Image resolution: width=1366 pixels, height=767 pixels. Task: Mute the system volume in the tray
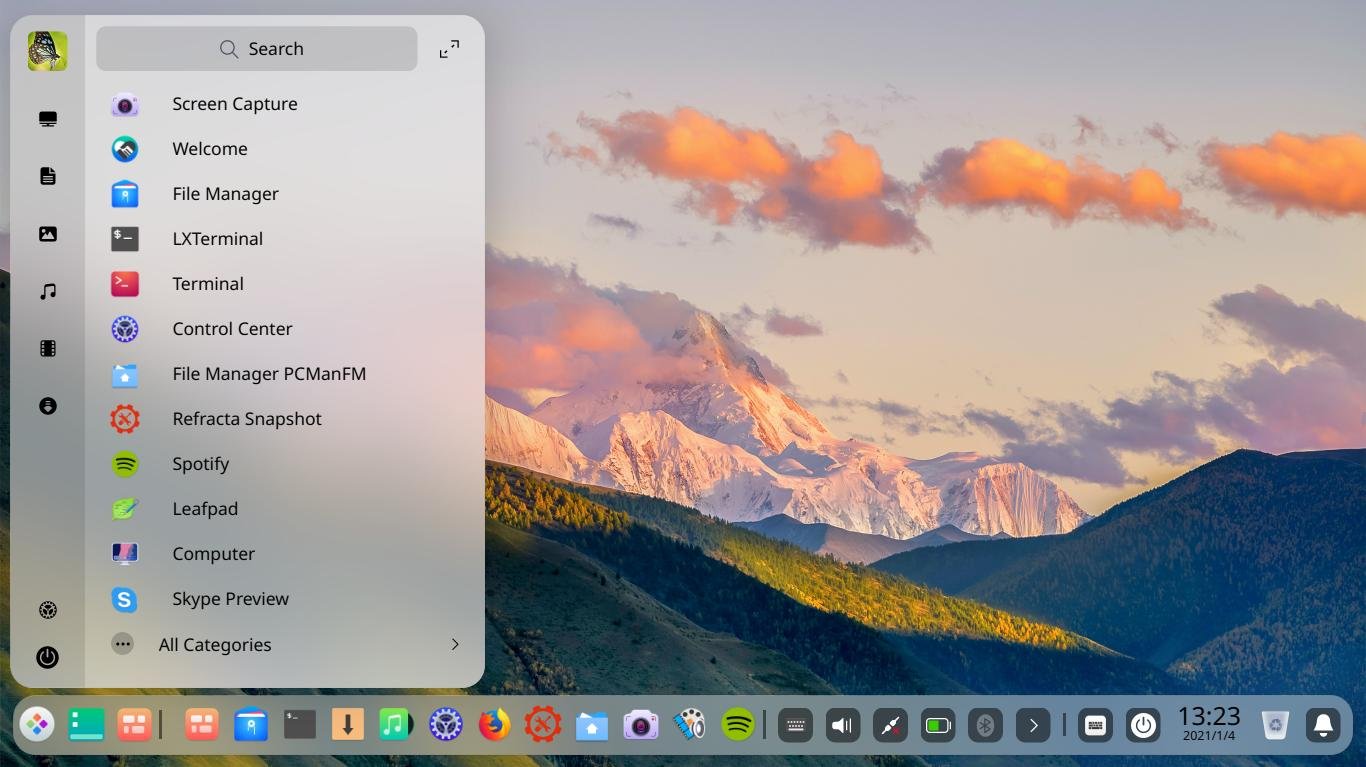[842, 724]
